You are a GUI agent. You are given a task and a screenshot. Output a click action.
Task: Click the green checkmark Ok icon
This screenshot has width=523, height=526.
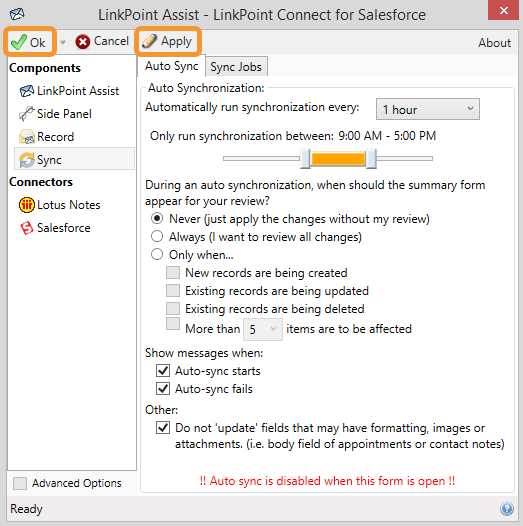point(18,42)
